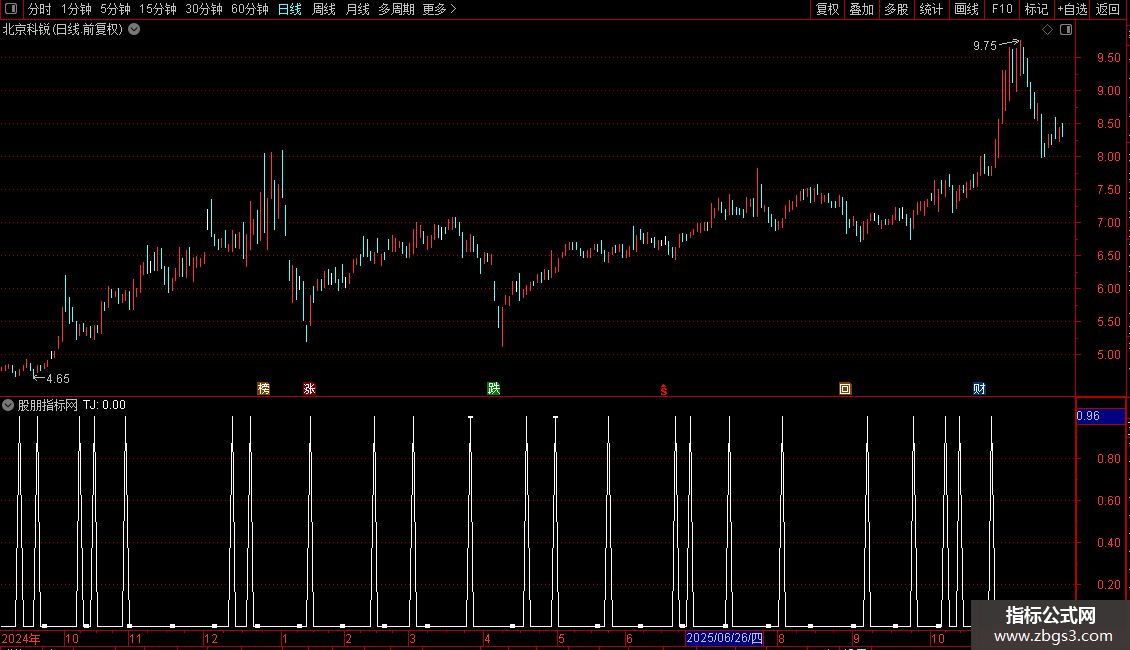Select the 日线 daily period tab
1130x650 pixels.
(x=290, y=9)
